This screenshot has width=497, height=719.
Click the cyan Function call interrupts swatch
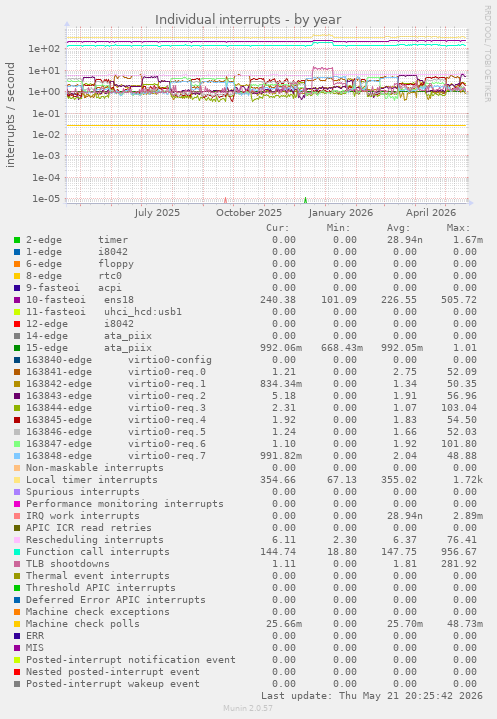(x=17, y=552)
